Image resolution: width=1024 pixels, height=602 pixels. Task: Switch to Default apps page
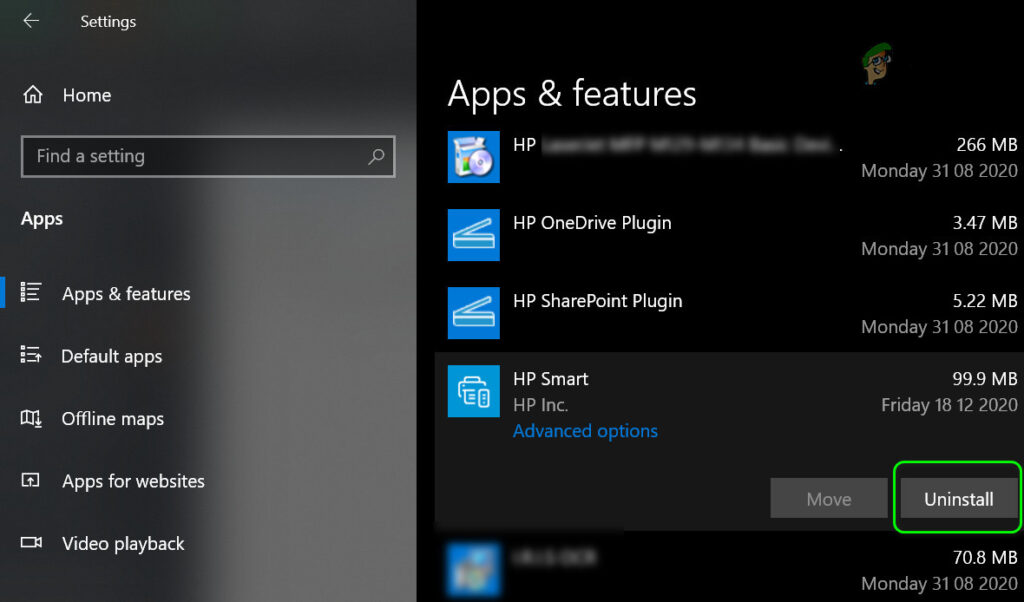pyautogui.click(x=112, y=356)
